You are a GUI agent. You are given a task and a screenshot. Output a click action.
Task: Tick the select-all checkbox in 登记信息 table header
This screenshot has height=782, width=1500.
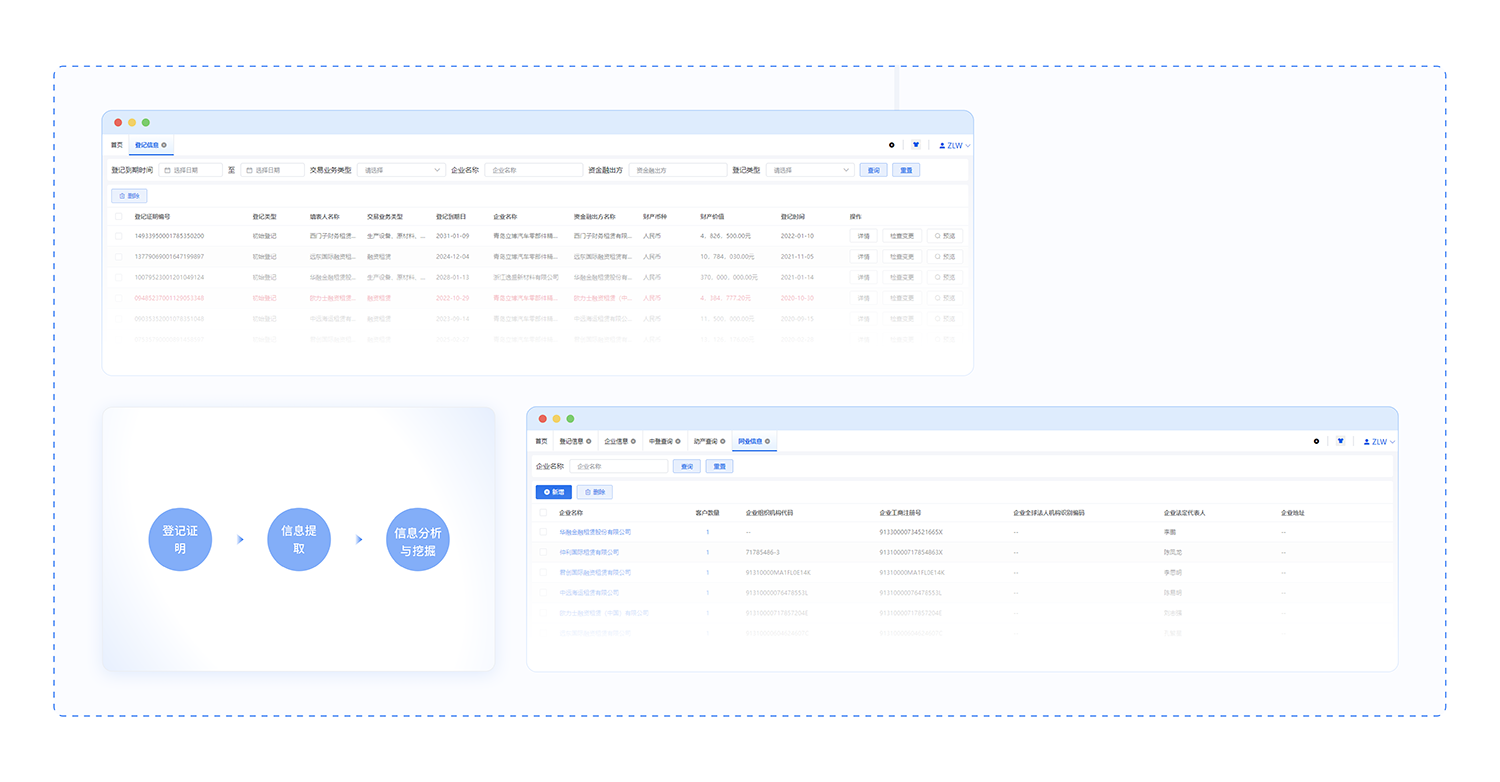point(119,217)
